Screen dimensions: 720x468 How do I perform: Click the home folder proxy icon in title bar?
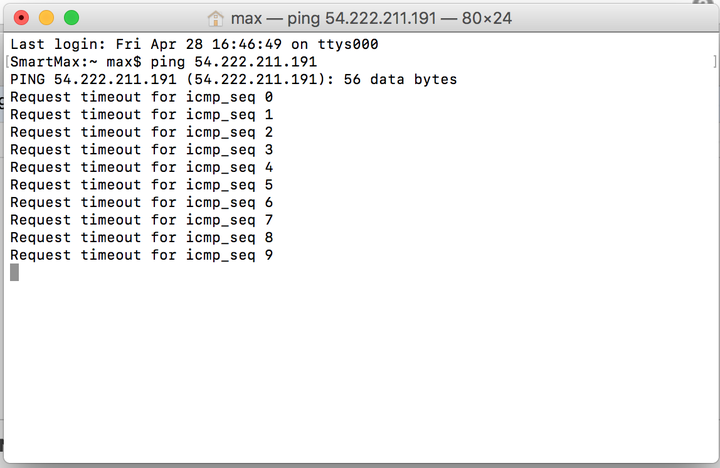[215, 18]
